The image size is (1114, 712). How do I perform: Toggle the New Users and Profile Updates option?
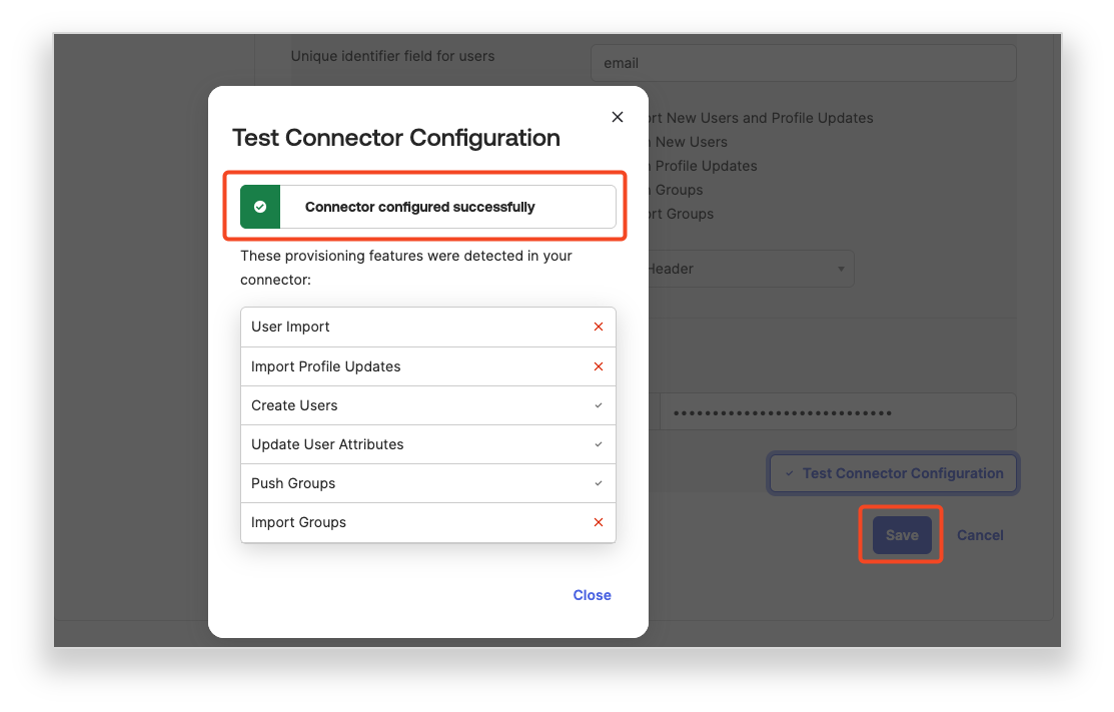(x=768, y=118)
